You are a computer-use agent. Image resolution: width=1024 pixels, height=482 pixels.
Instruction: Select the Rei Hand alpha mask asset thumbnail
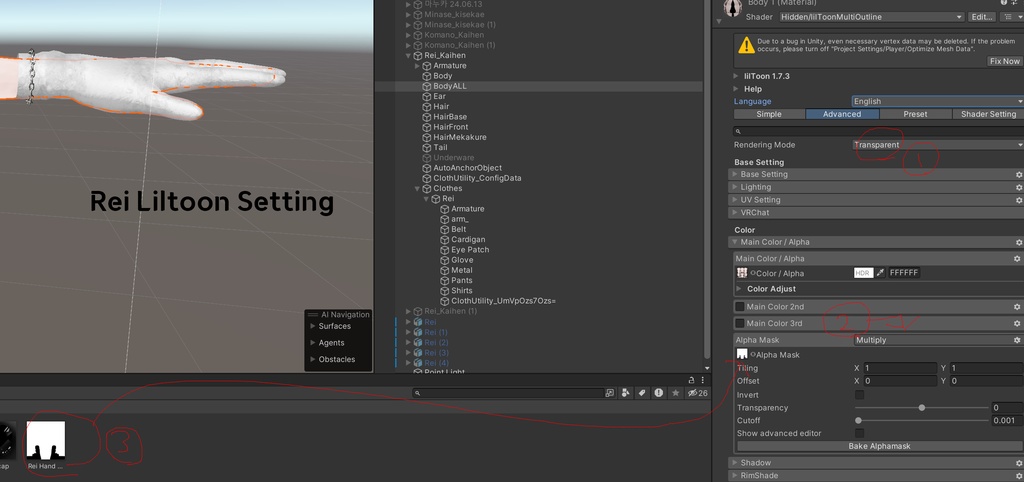pos(46,440)
